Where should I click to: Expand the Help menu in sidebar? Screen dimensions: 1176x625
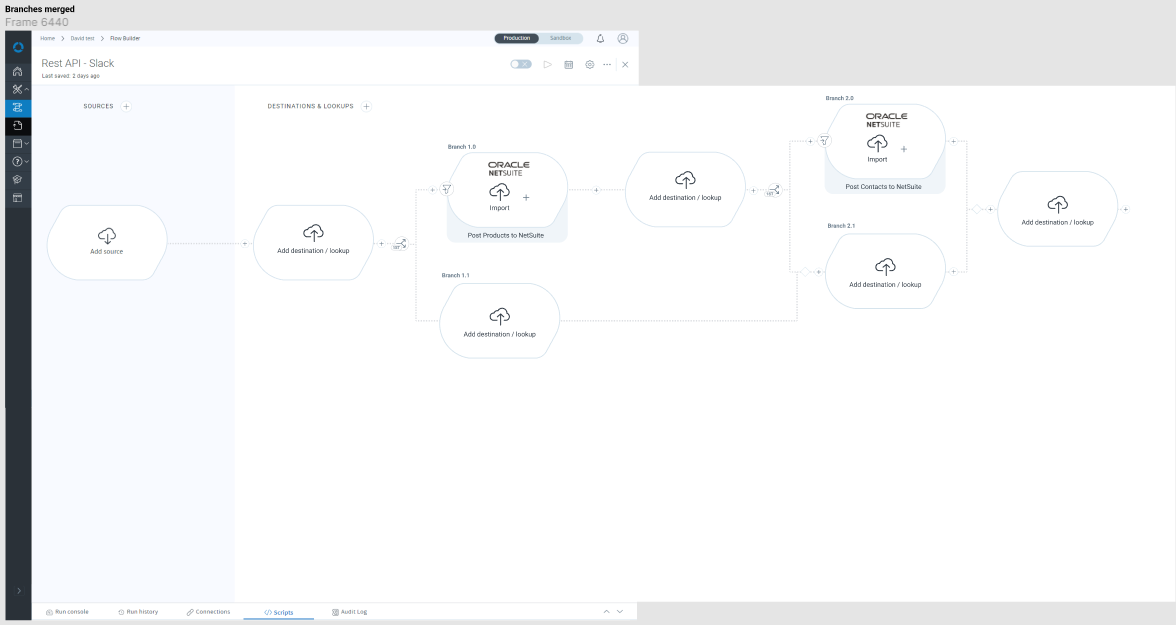[x=18, y=161]
